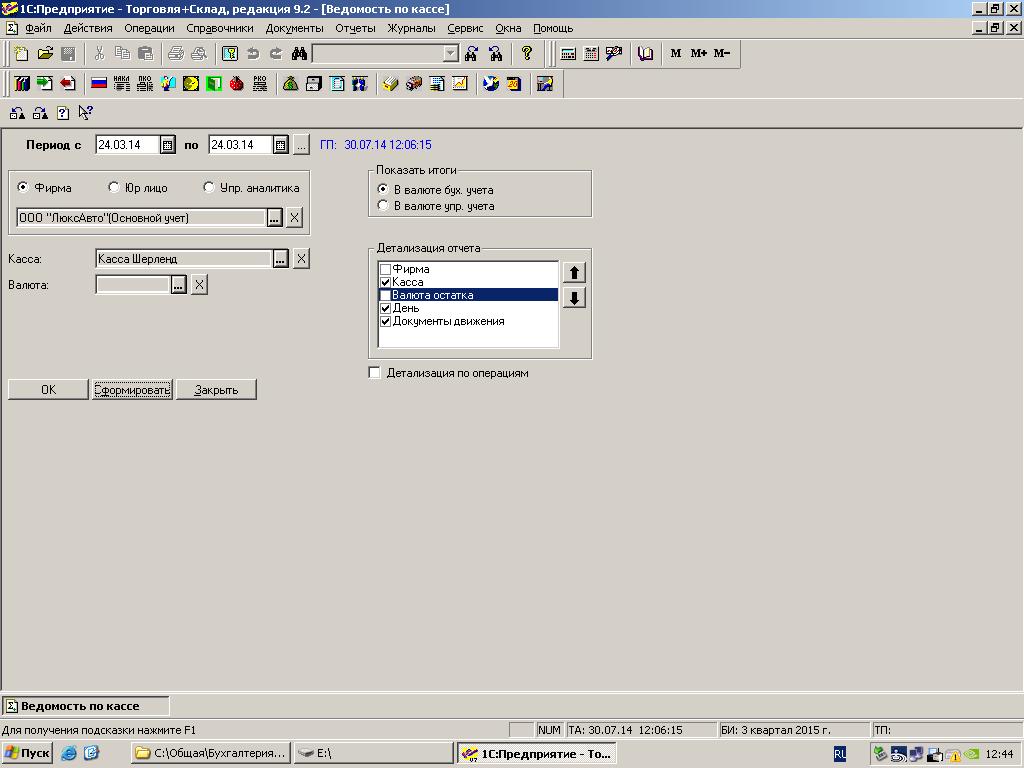Click the M+ memory button
Screen dimensions: 1024x768
pyautogui.click(x=698, y=54)
